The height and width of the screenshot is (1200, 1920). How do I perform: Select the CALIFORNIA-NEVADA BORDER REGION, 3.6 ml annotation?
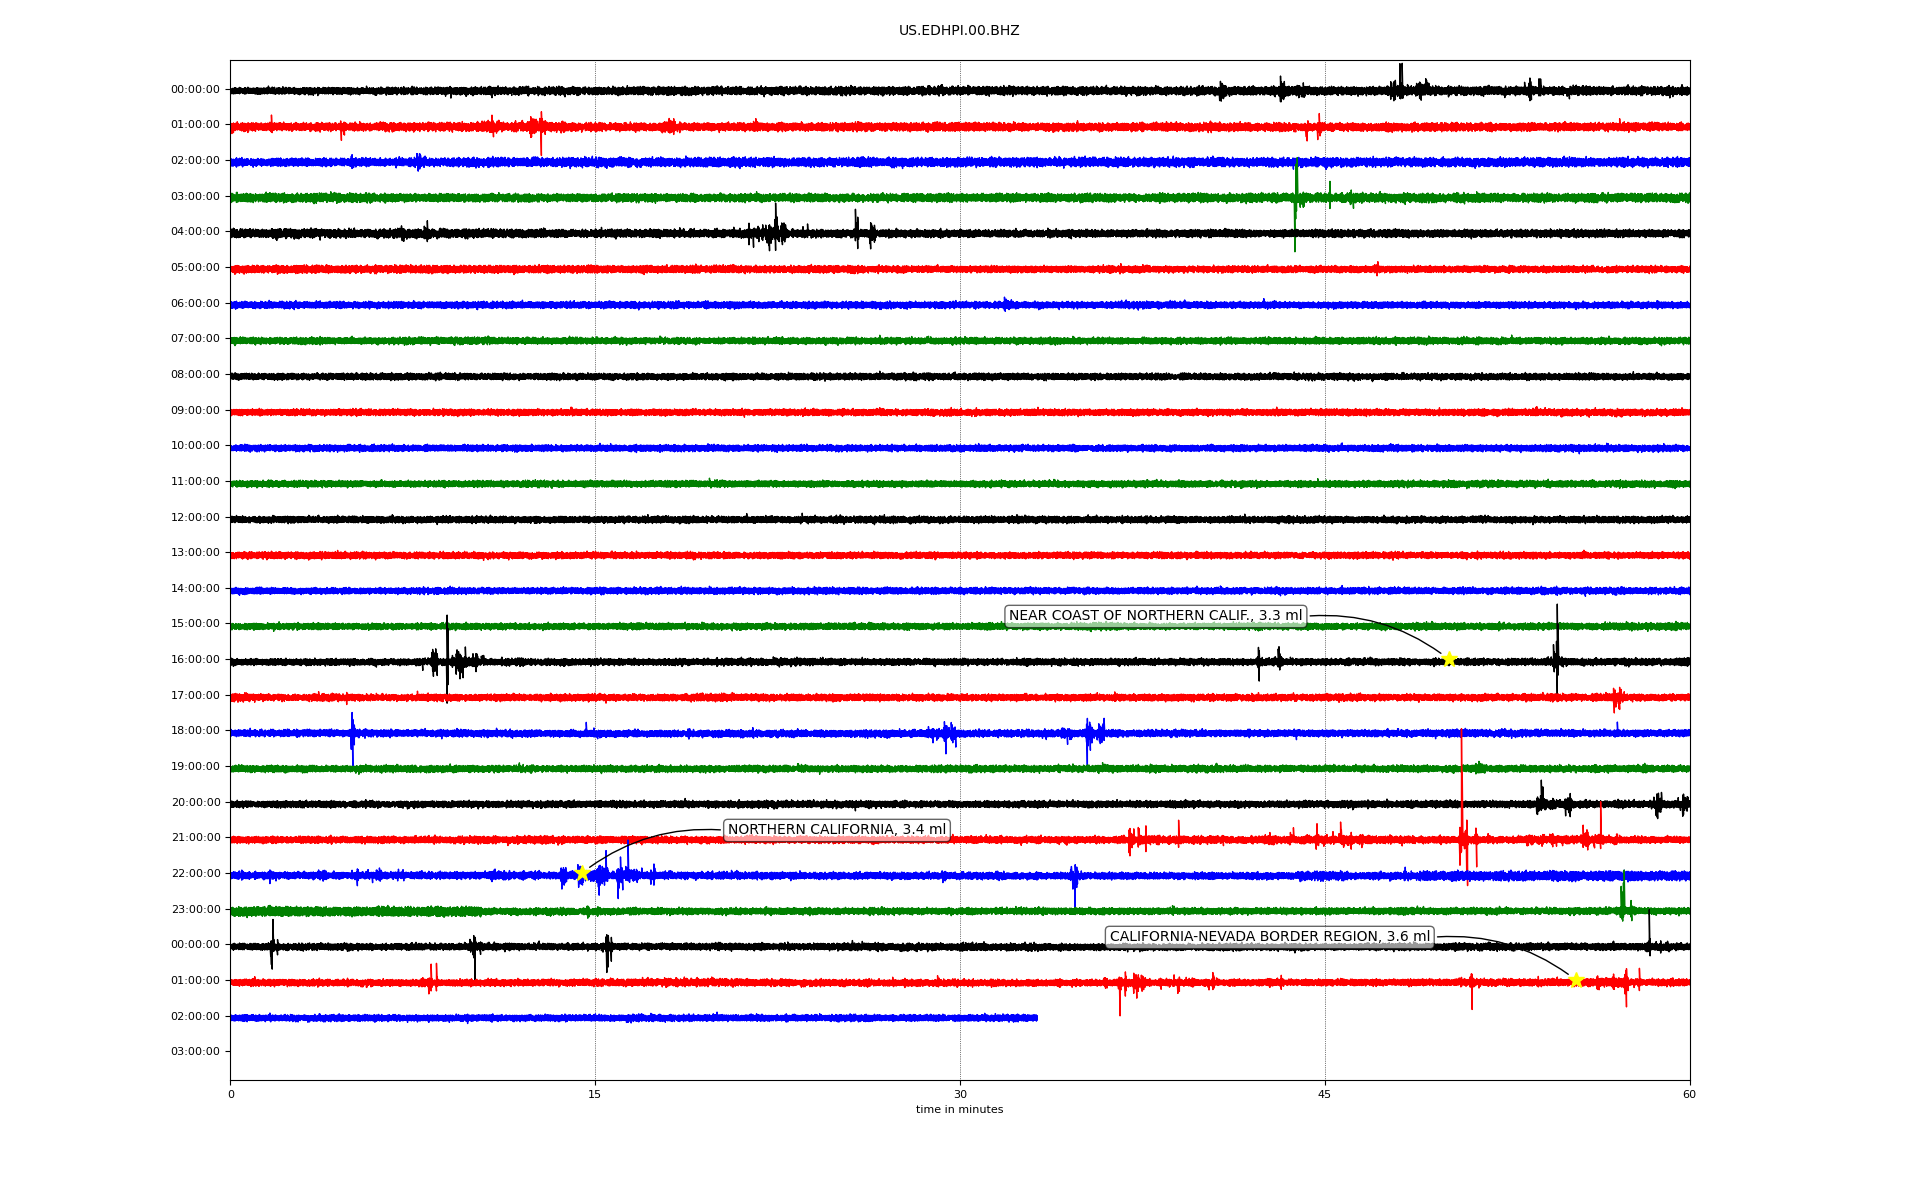(1270, 937)
